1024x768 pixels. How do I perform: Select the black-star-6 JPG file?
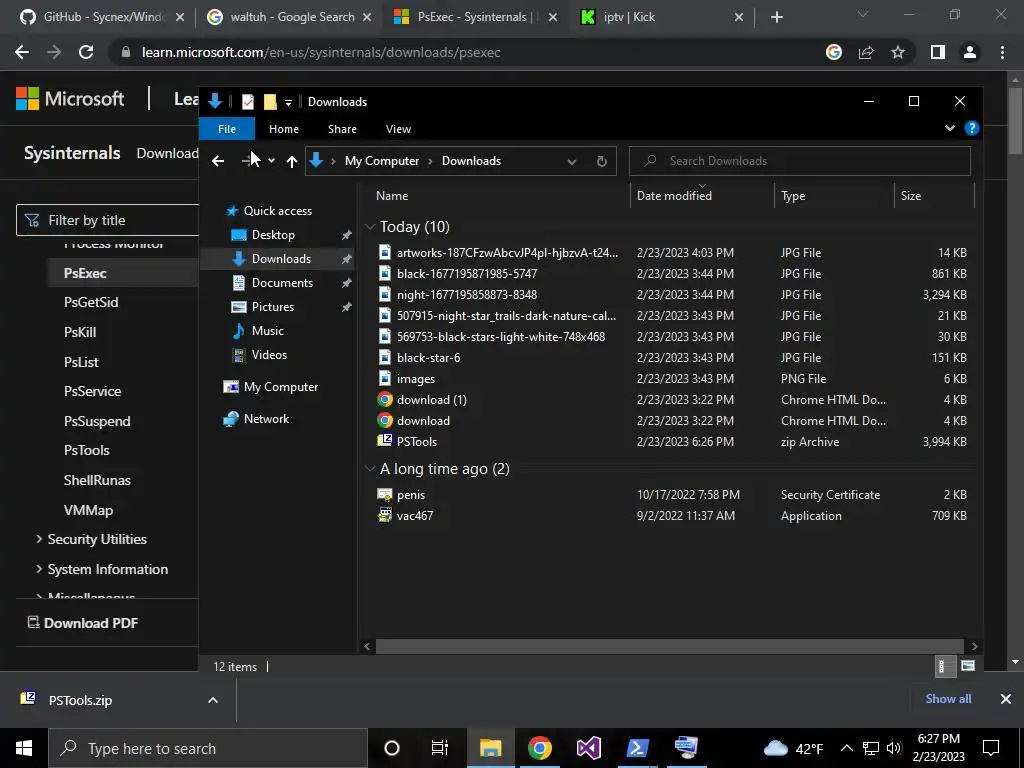point(428,358)
